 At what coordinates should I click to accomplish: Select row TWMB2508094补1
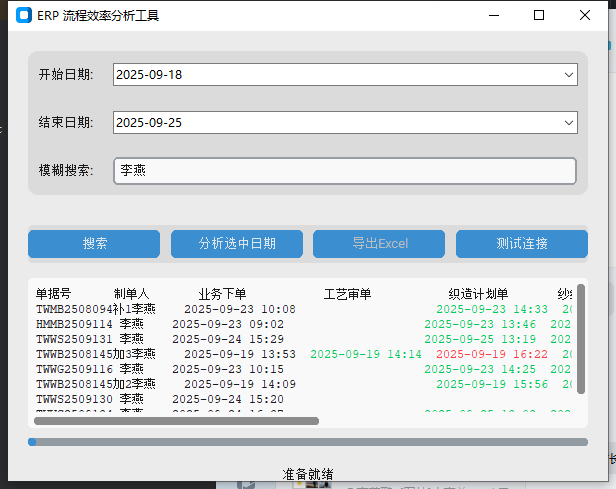click(304, 309)
